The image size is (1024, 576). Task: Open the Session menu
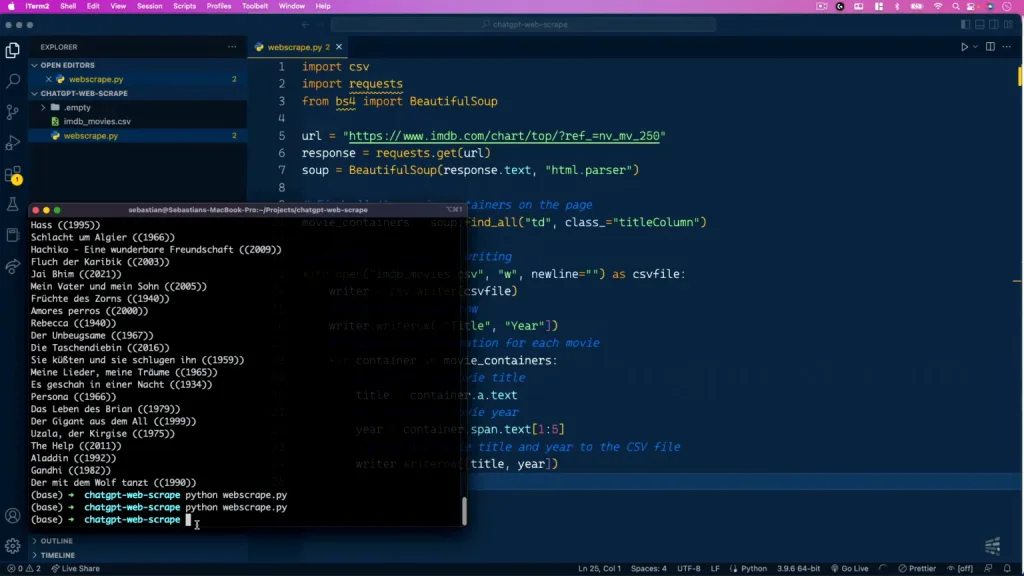point(150,6)
